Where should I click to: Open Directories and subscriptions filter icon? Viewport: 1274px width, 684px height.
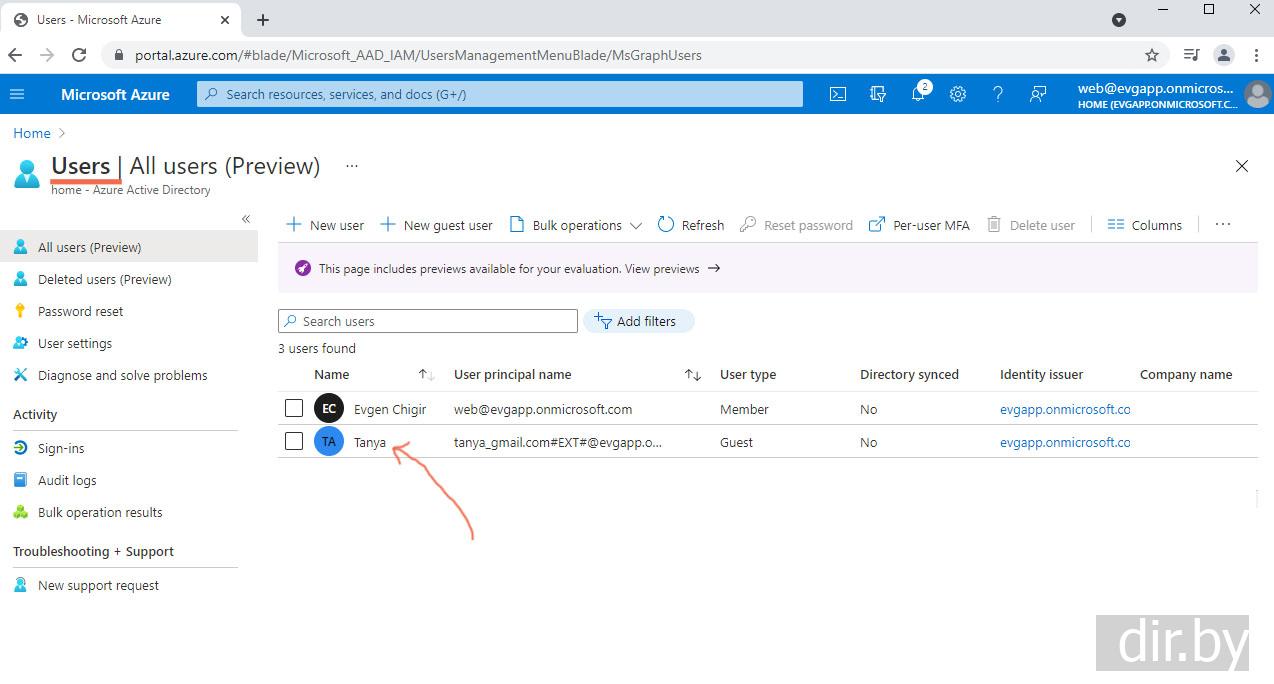[878, 94]
